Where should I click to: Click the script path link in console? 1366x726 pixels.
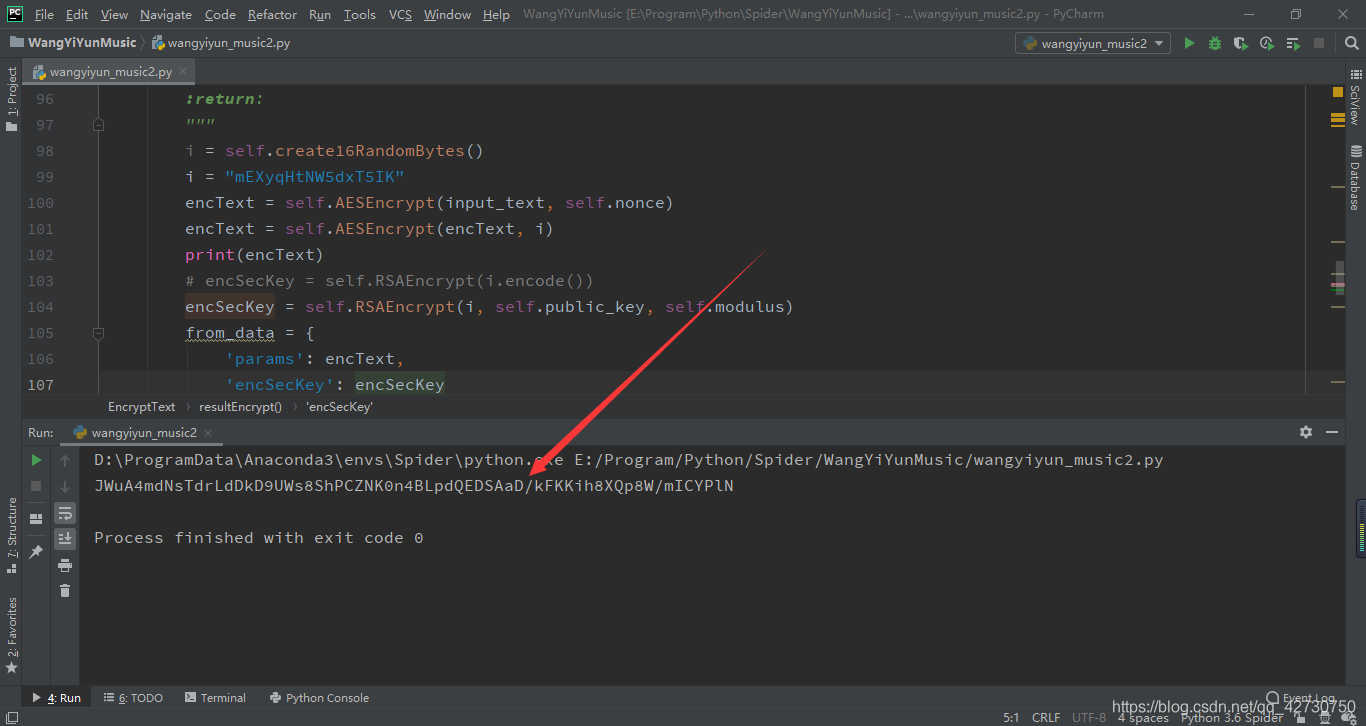point(869,460)
